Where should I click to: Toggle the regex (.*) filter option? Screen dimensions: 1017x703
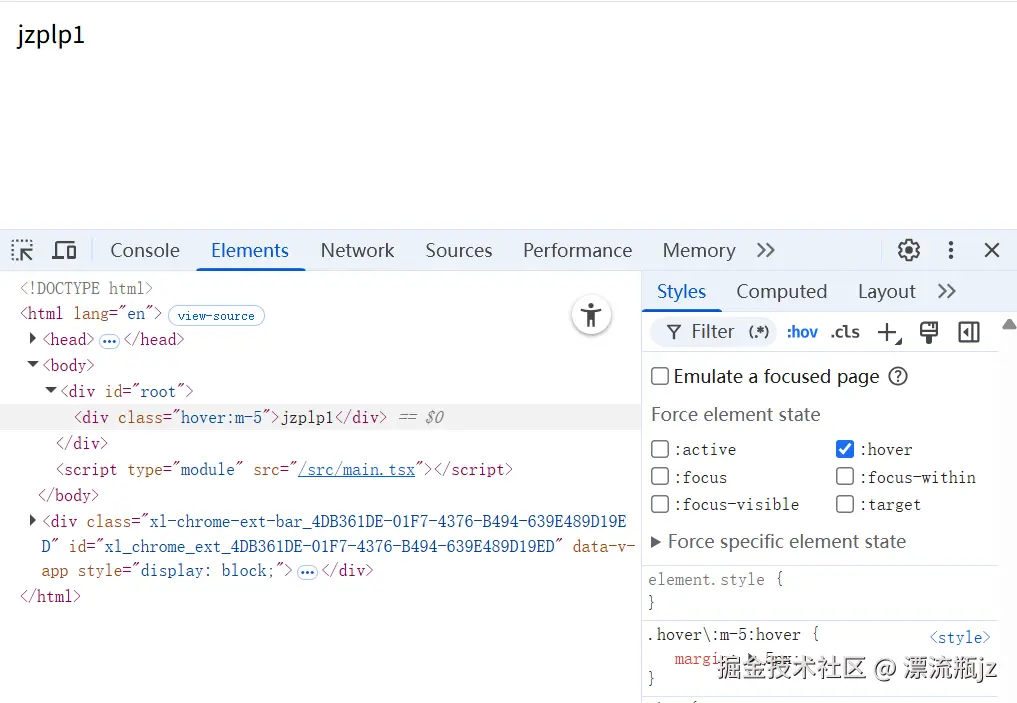[759, 332]
